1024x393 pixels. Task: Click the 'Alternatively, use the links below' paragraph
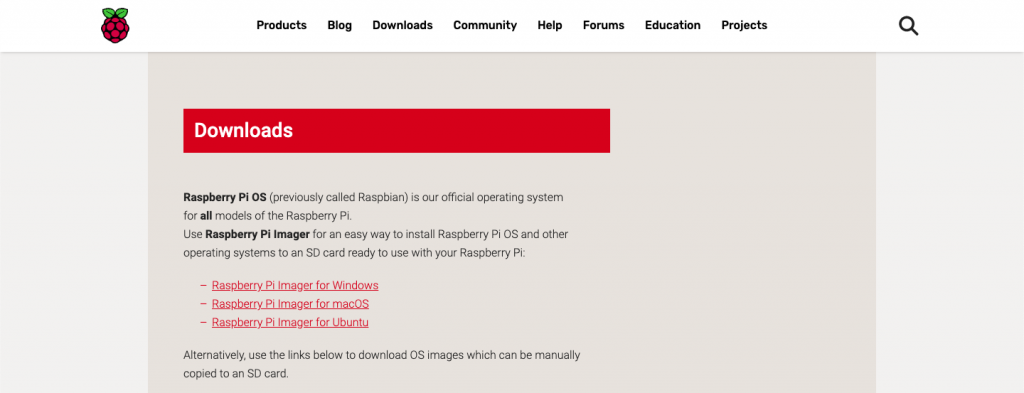pos(382,365)
